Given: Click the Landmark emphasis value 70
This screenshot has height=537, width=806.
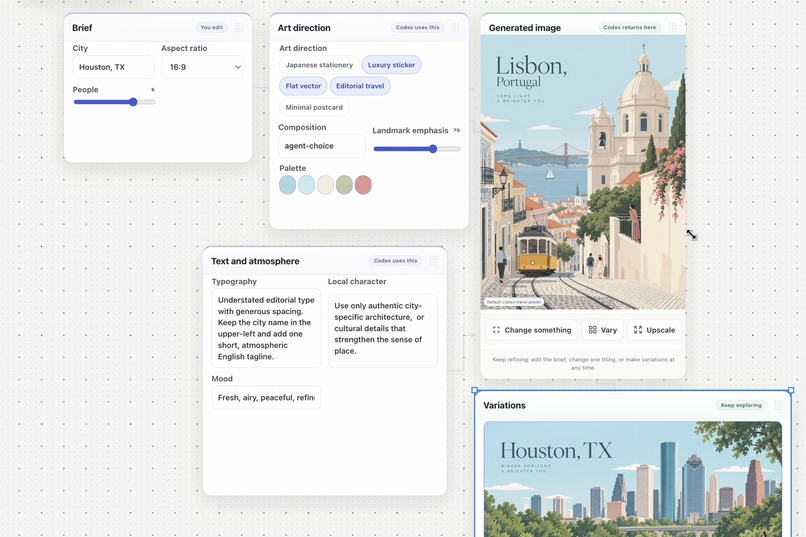Looking at the screenshot, I should point(456,131).
